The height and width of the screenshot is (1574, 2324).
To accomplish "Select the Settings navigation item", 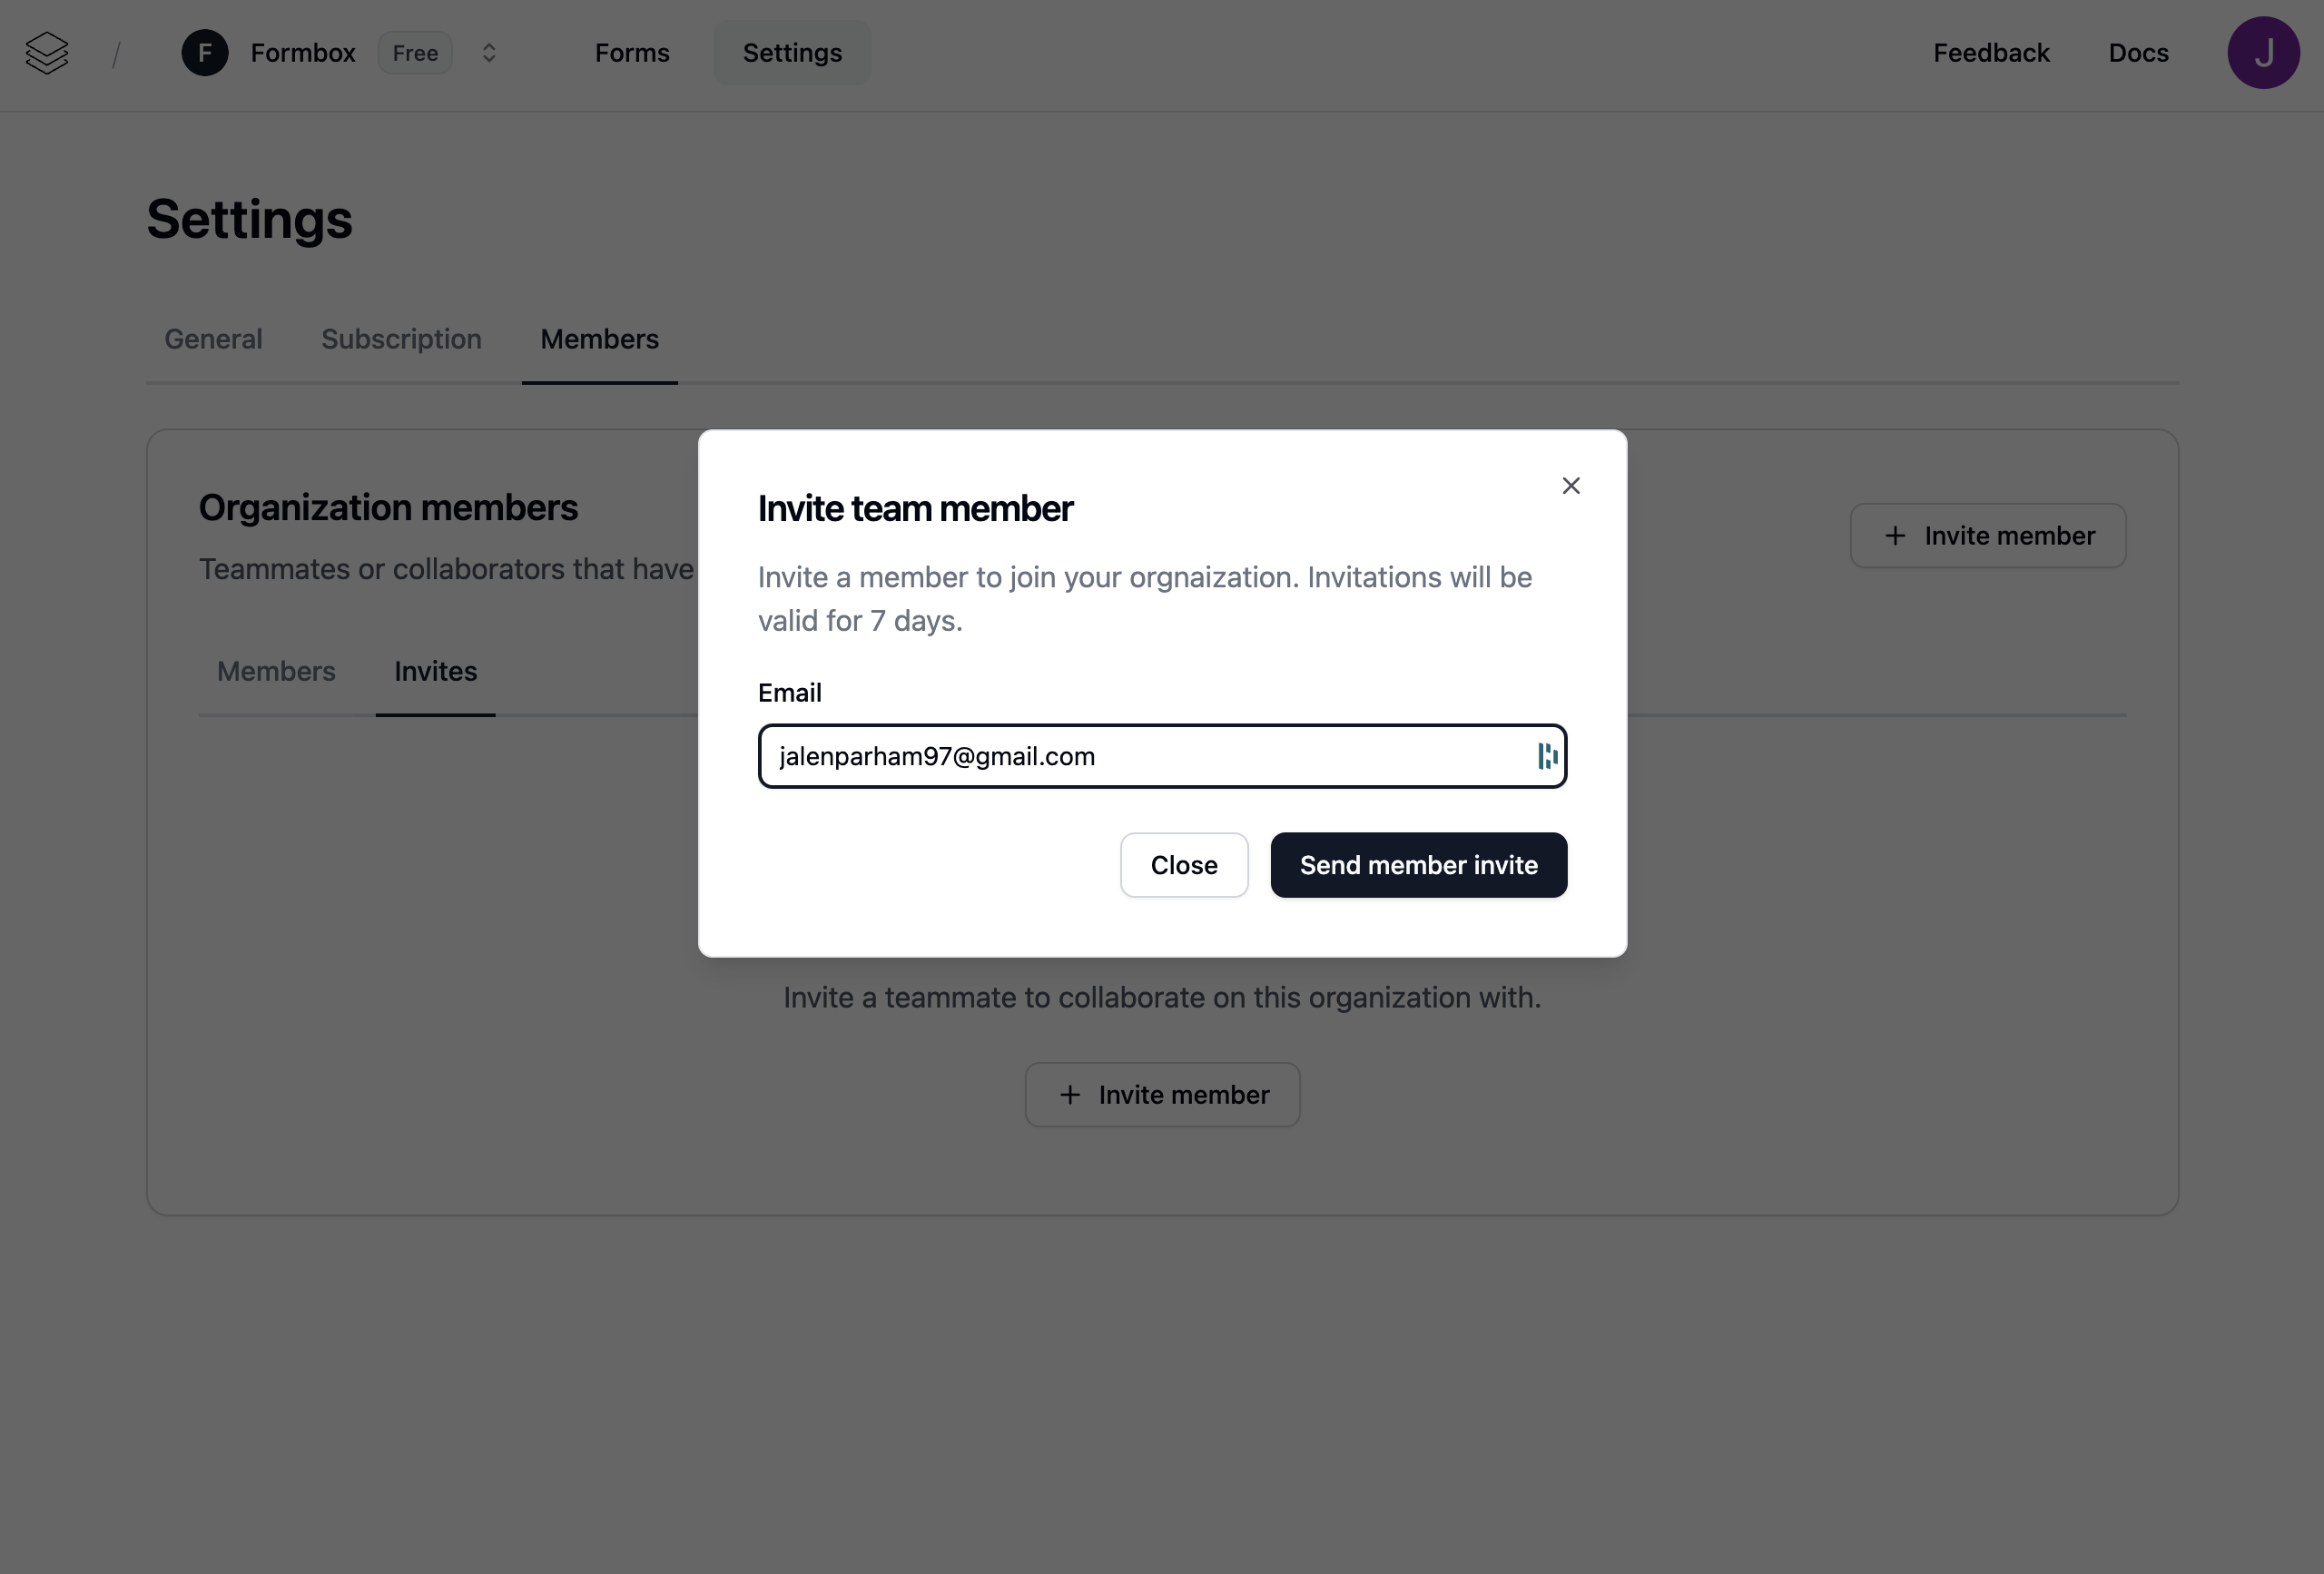I will coord(792,53).
